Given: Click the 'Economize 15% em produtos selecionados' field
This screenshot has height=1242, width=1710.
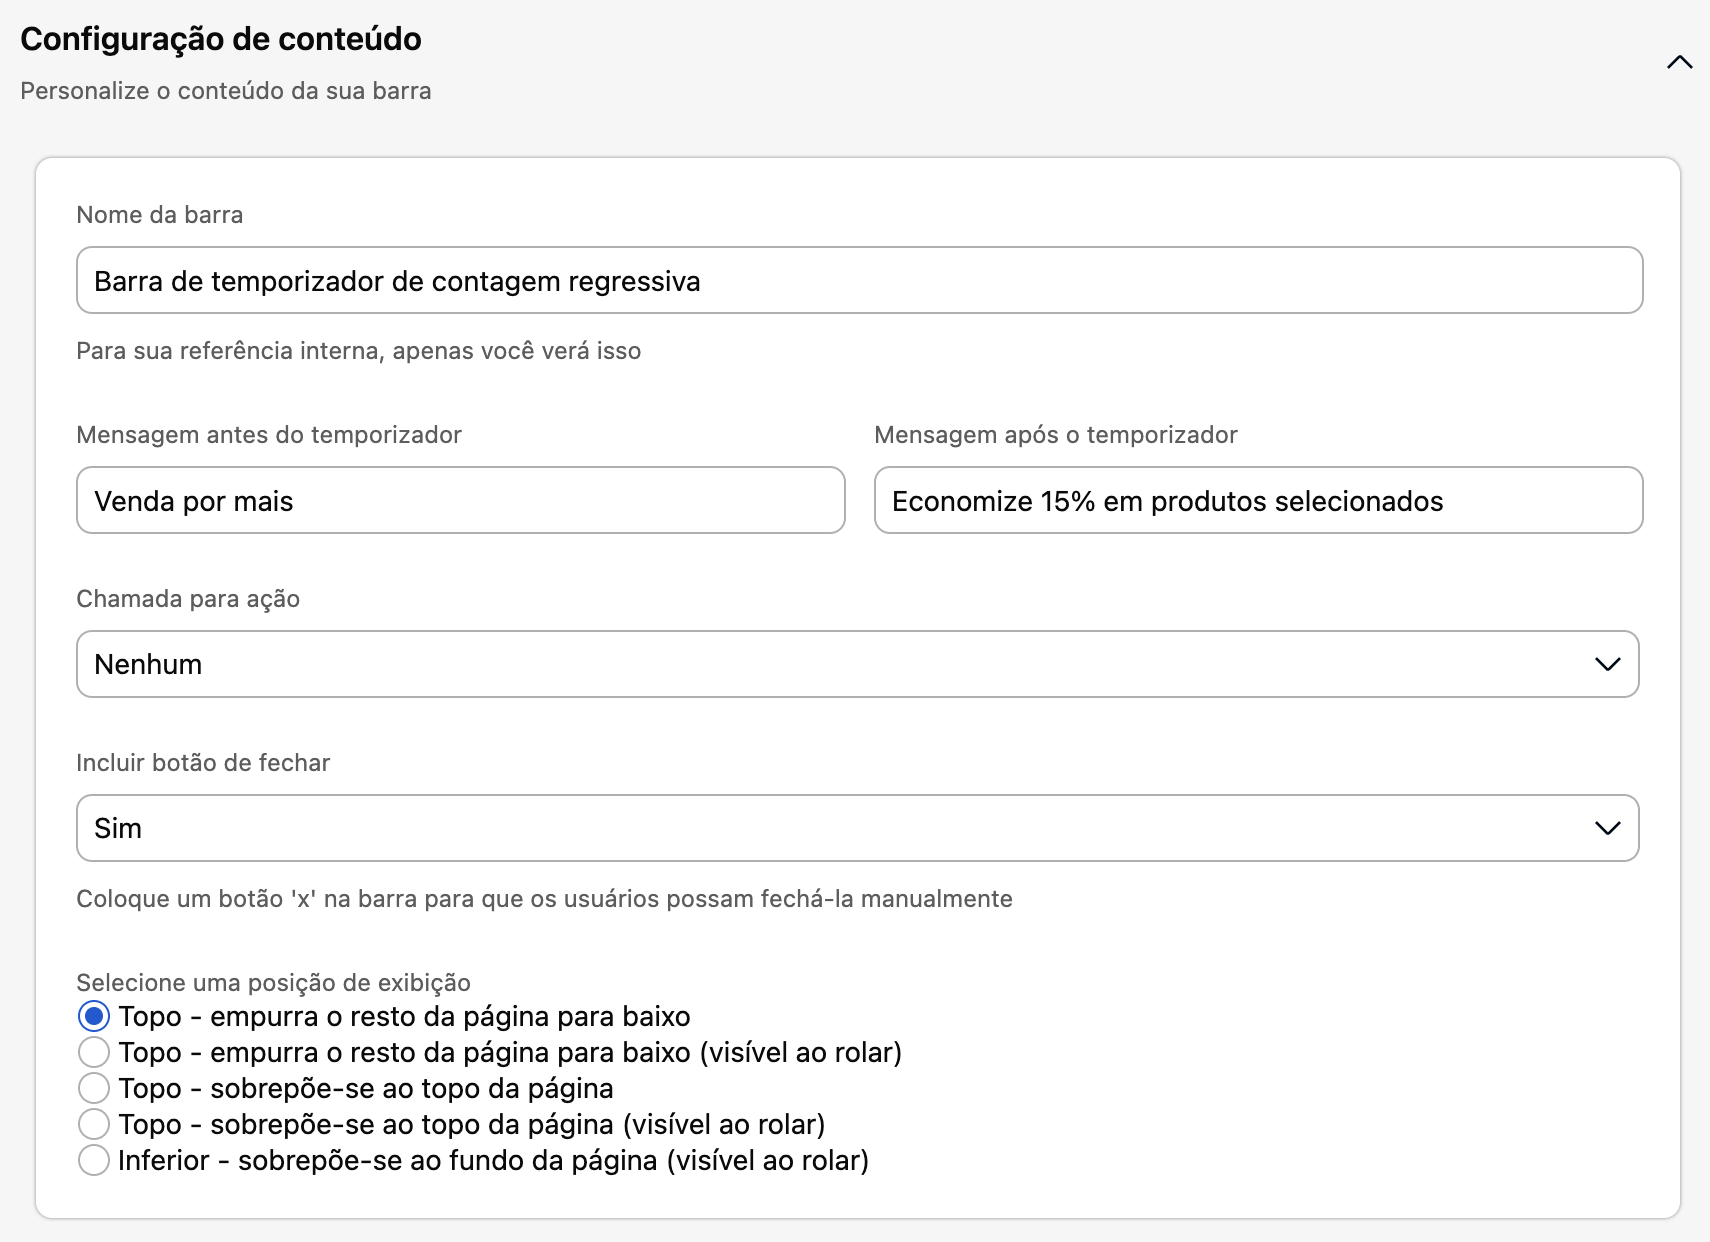Looking at the screenshot, I should tap(1258, 500).
